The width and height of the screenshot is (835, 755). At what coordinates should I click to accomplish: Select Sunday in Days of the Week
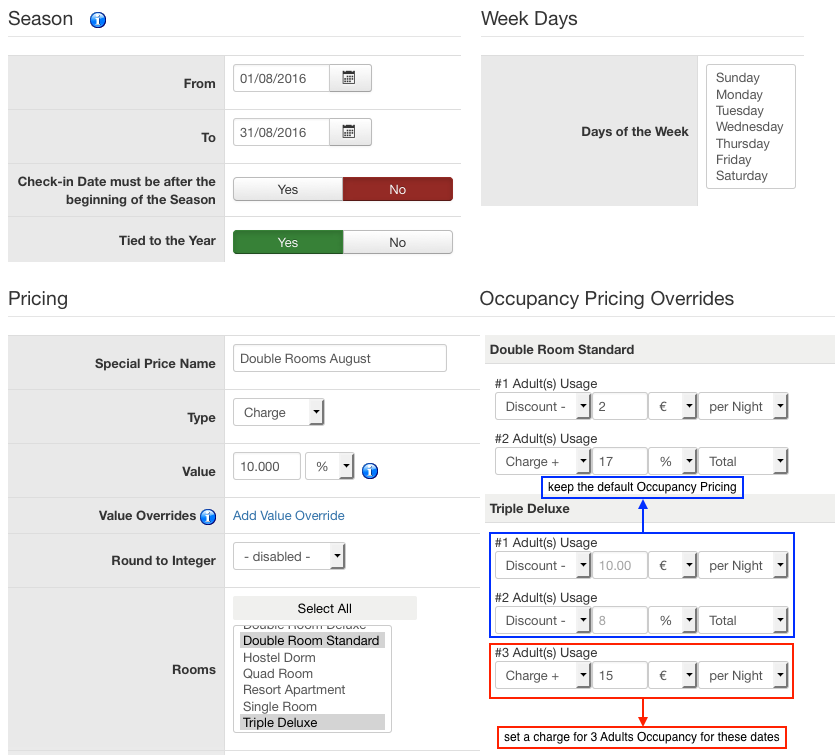tap(738, 78)
